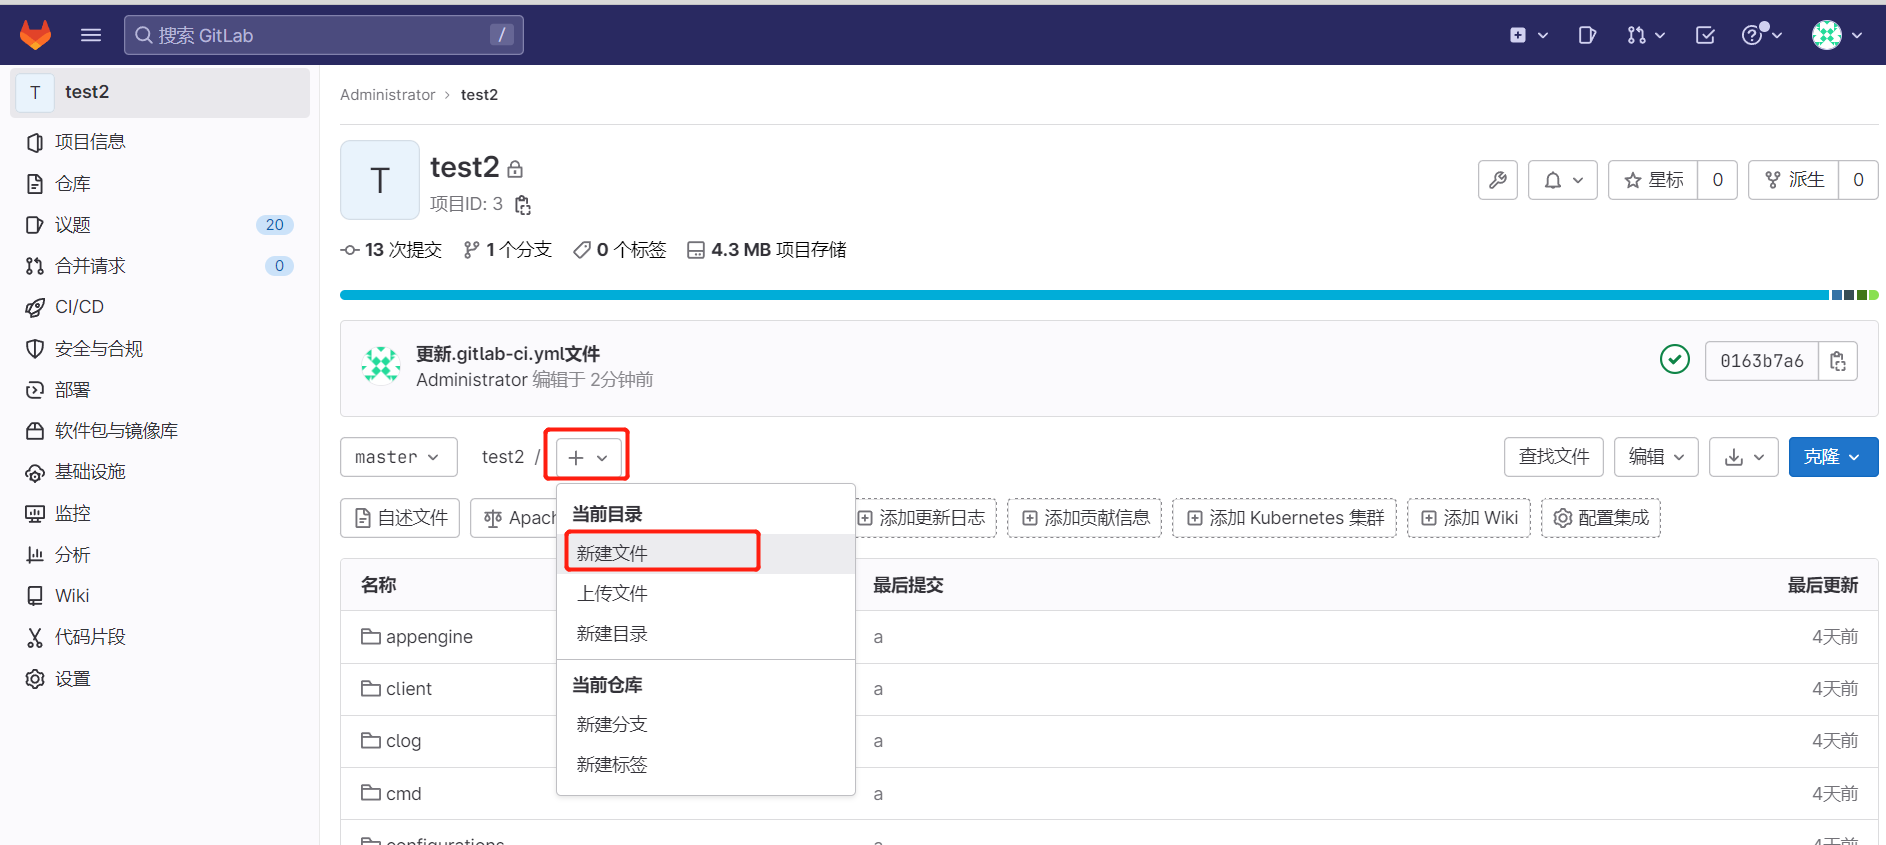
Task: Open CI/CD in the sidebar
Action: [79, 307]
